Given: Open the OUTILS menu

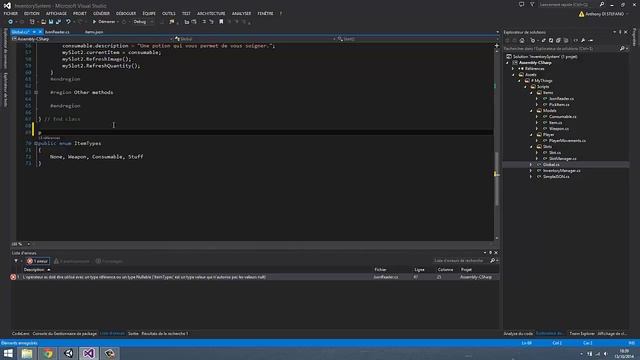Looking at the screenshot, I should pyautogui.click(x=169, y=13).
